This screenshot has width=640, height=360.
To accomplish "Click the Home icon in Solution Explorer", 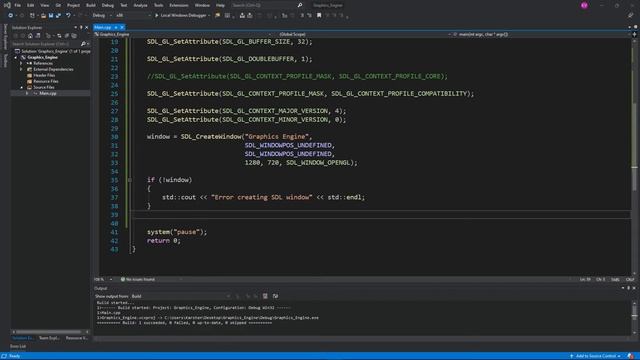I will tap(30, 36).
